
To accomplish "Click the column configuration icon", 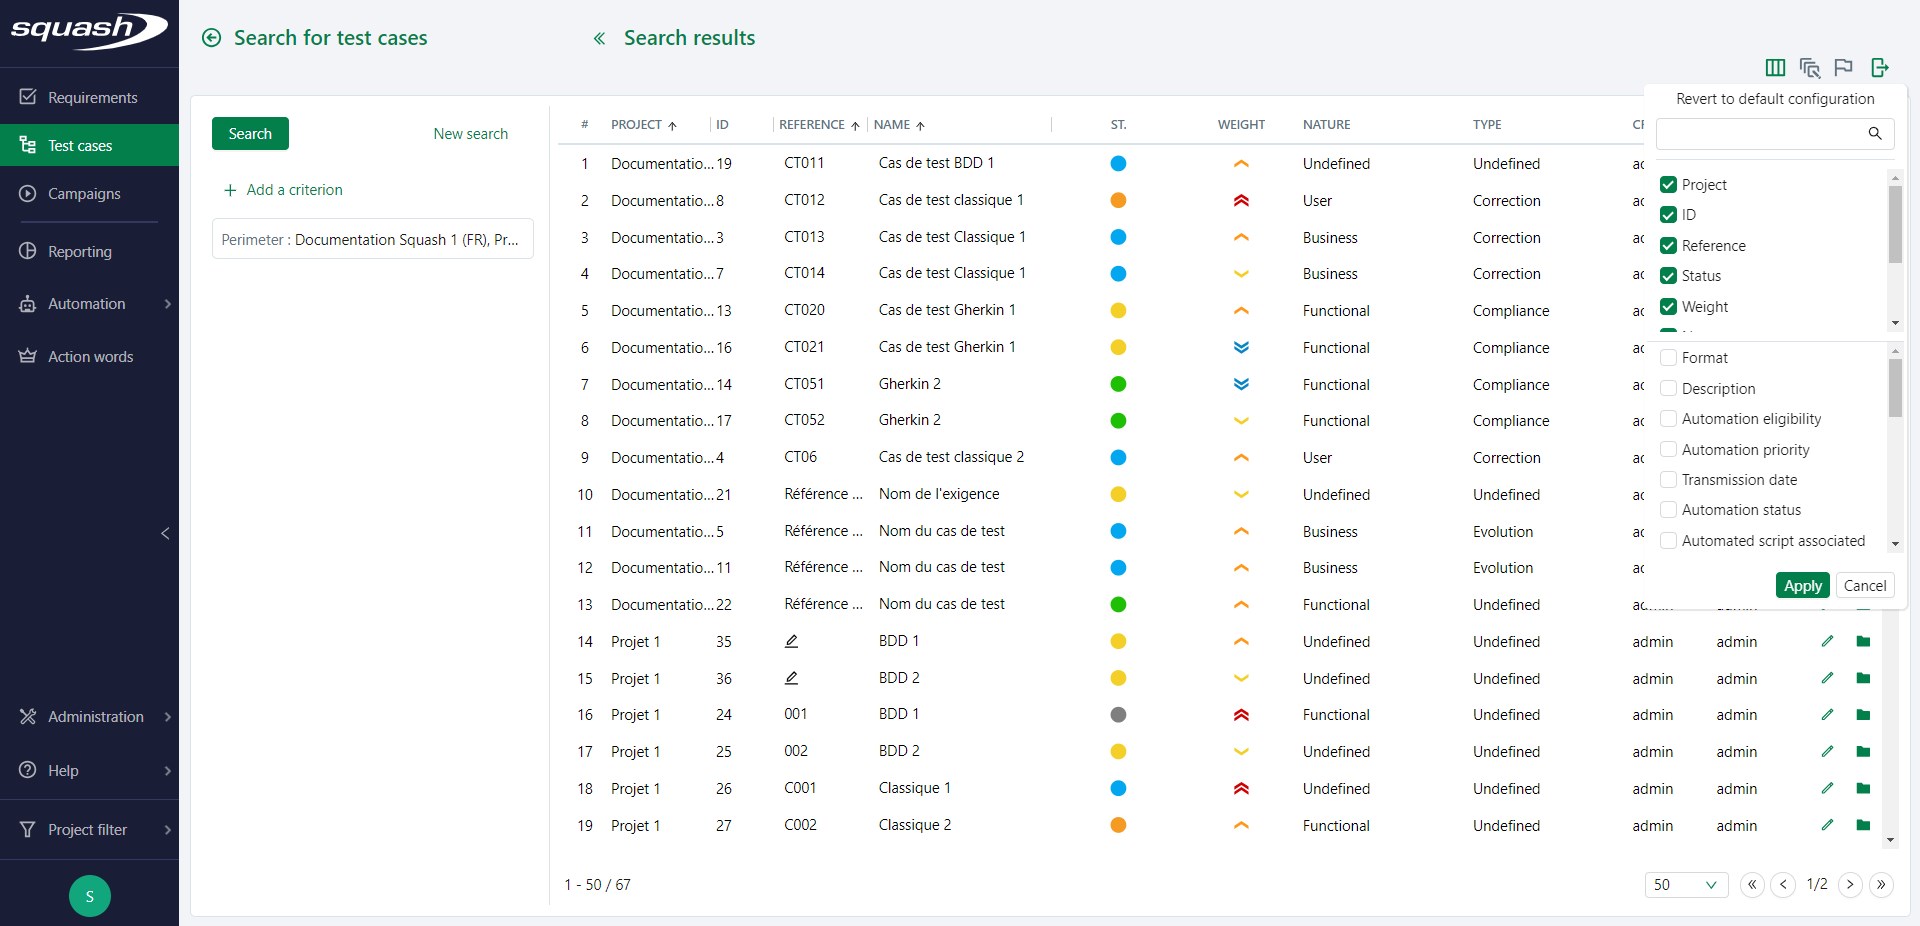I will (1775, 67).
